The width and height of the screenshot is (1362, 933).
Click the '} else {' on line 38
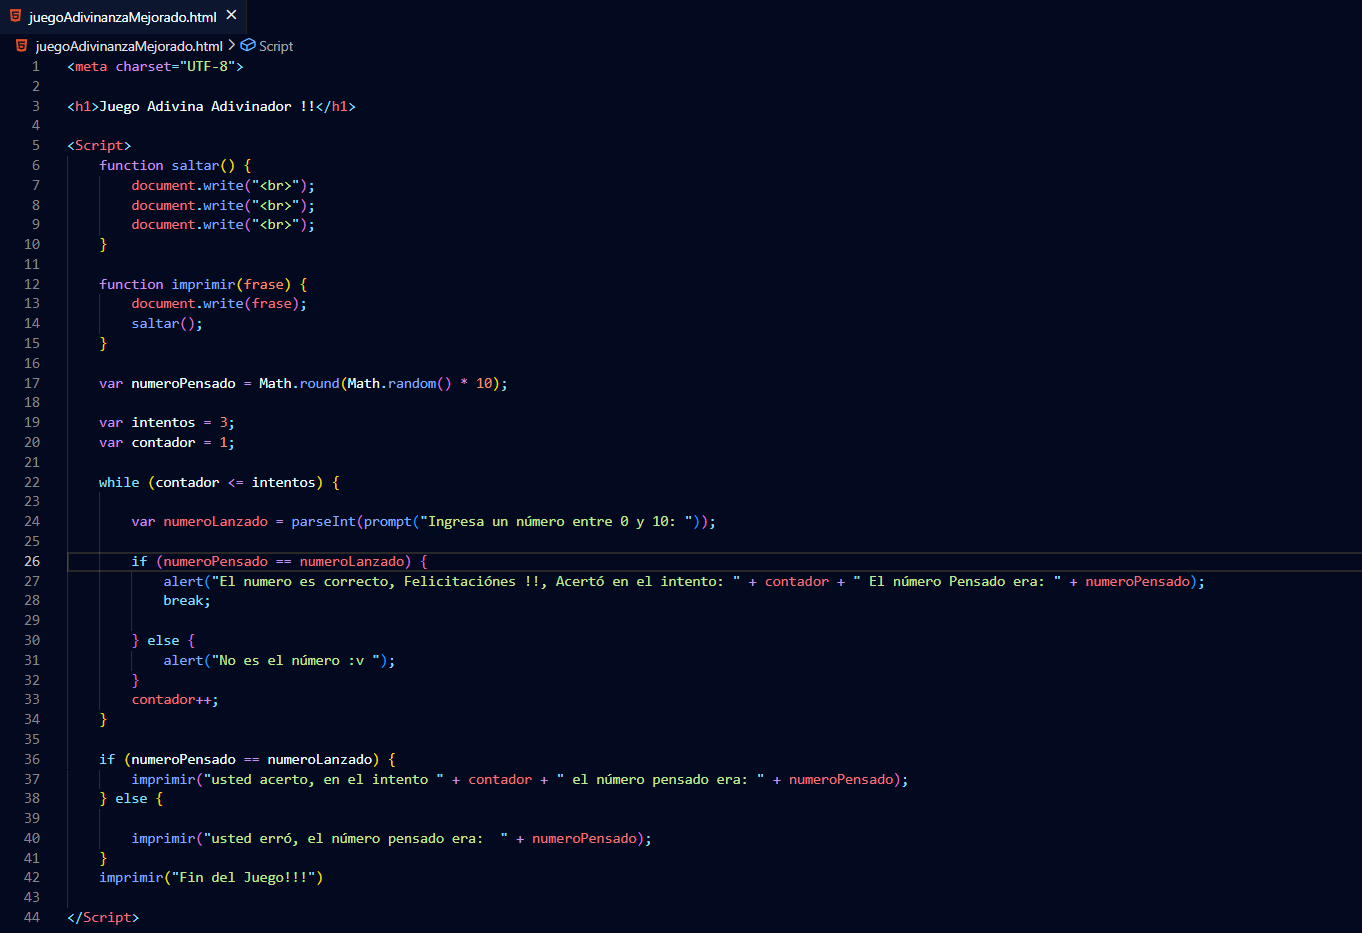[x=131, y=798]
